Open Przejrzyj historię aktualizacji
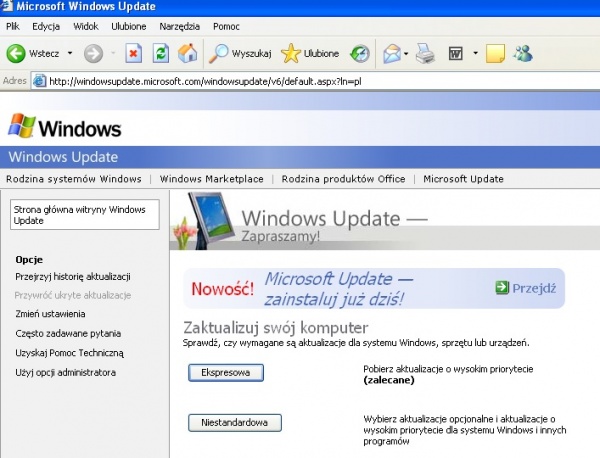Viewport: 600px width, 458px height. (x=73, y=277)
